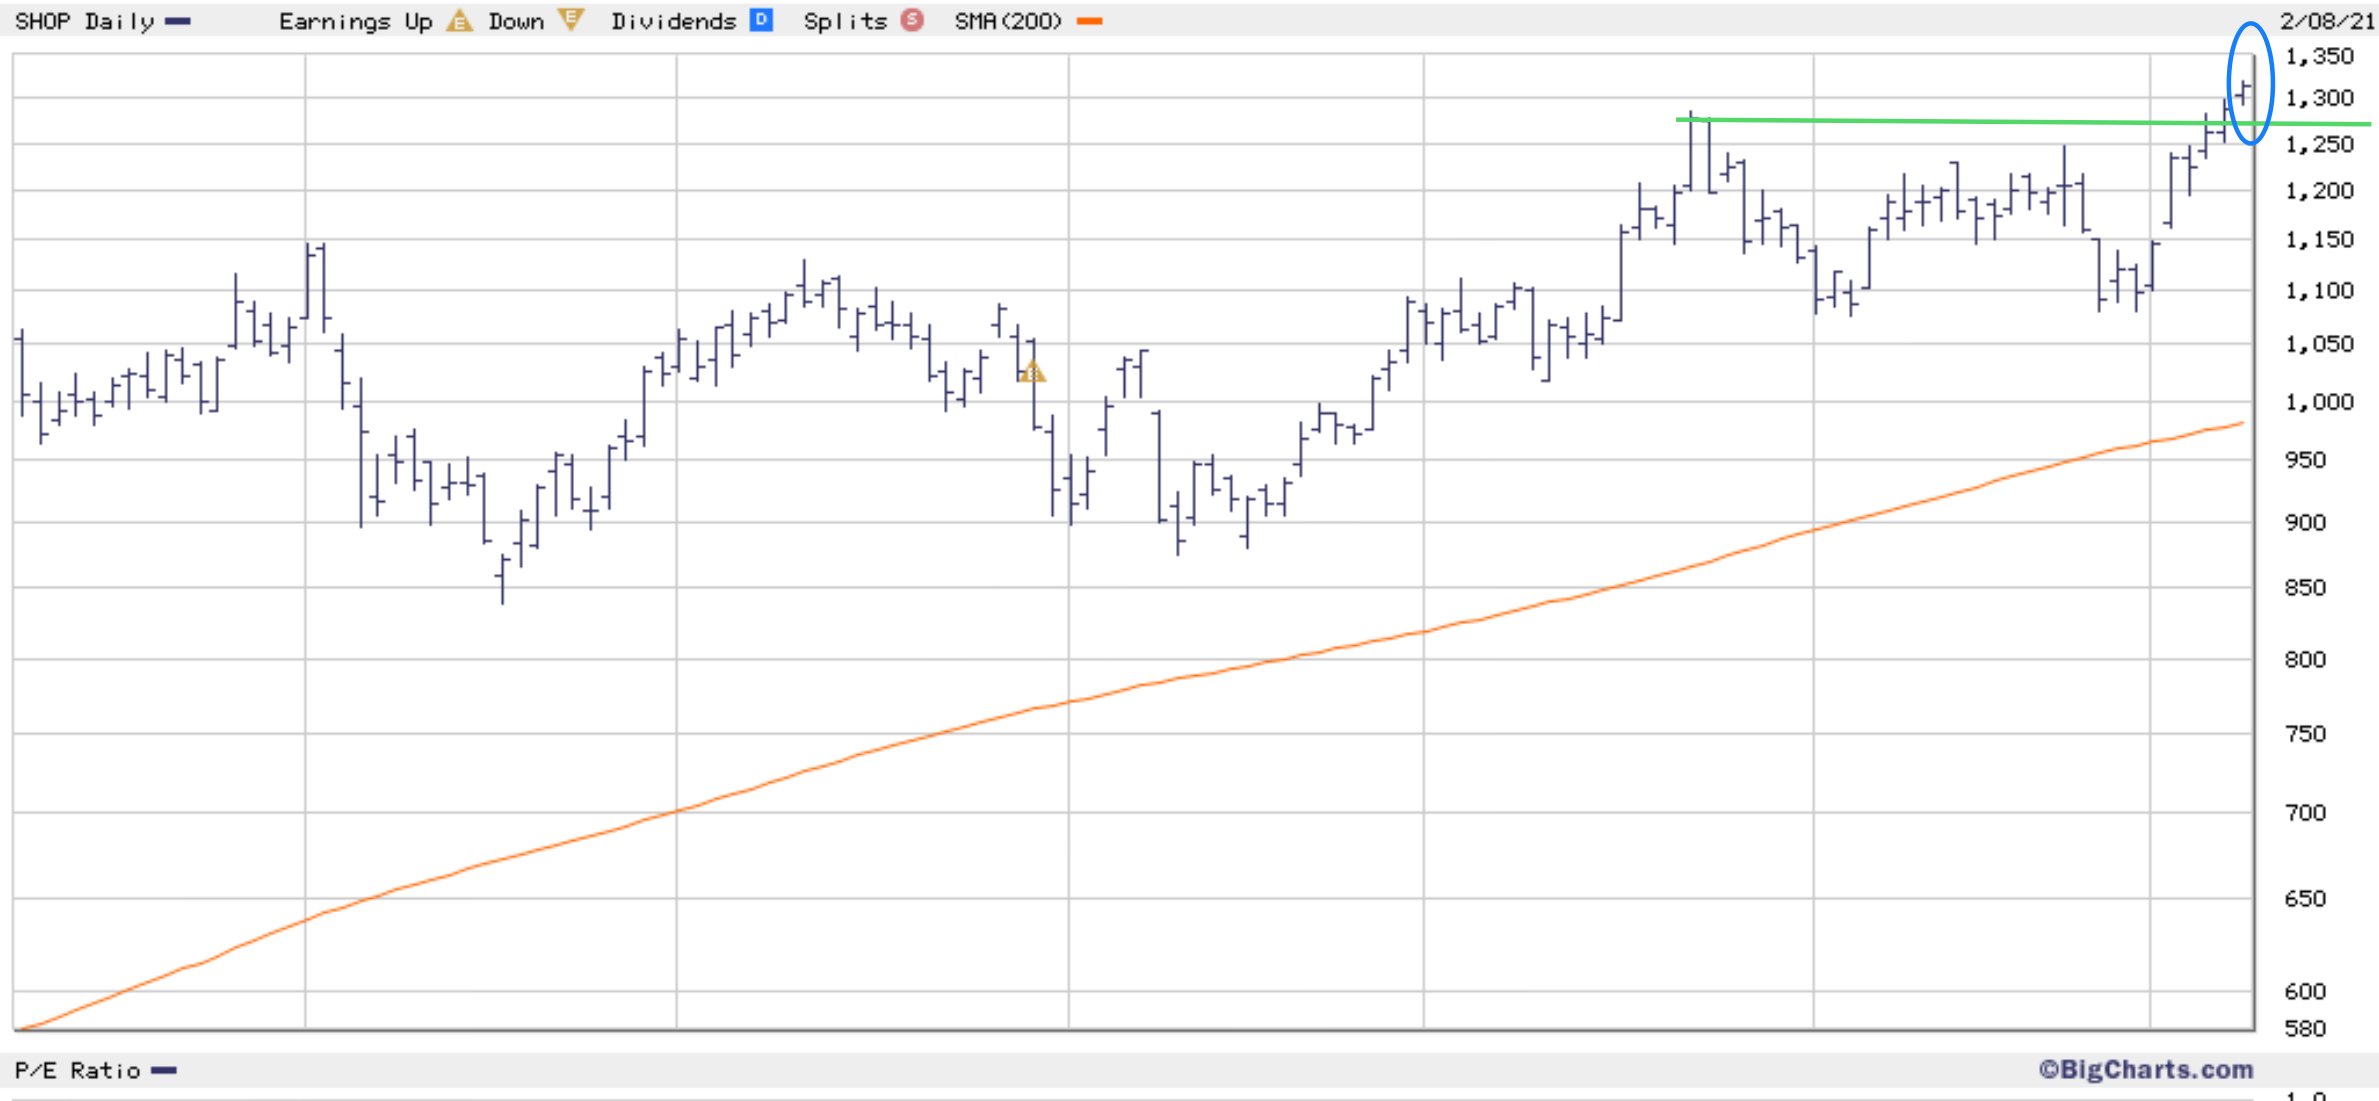Click the 580 price axis label
The height and width of the screenshot is (1101, 2379).
[x=2305, y=1028]
